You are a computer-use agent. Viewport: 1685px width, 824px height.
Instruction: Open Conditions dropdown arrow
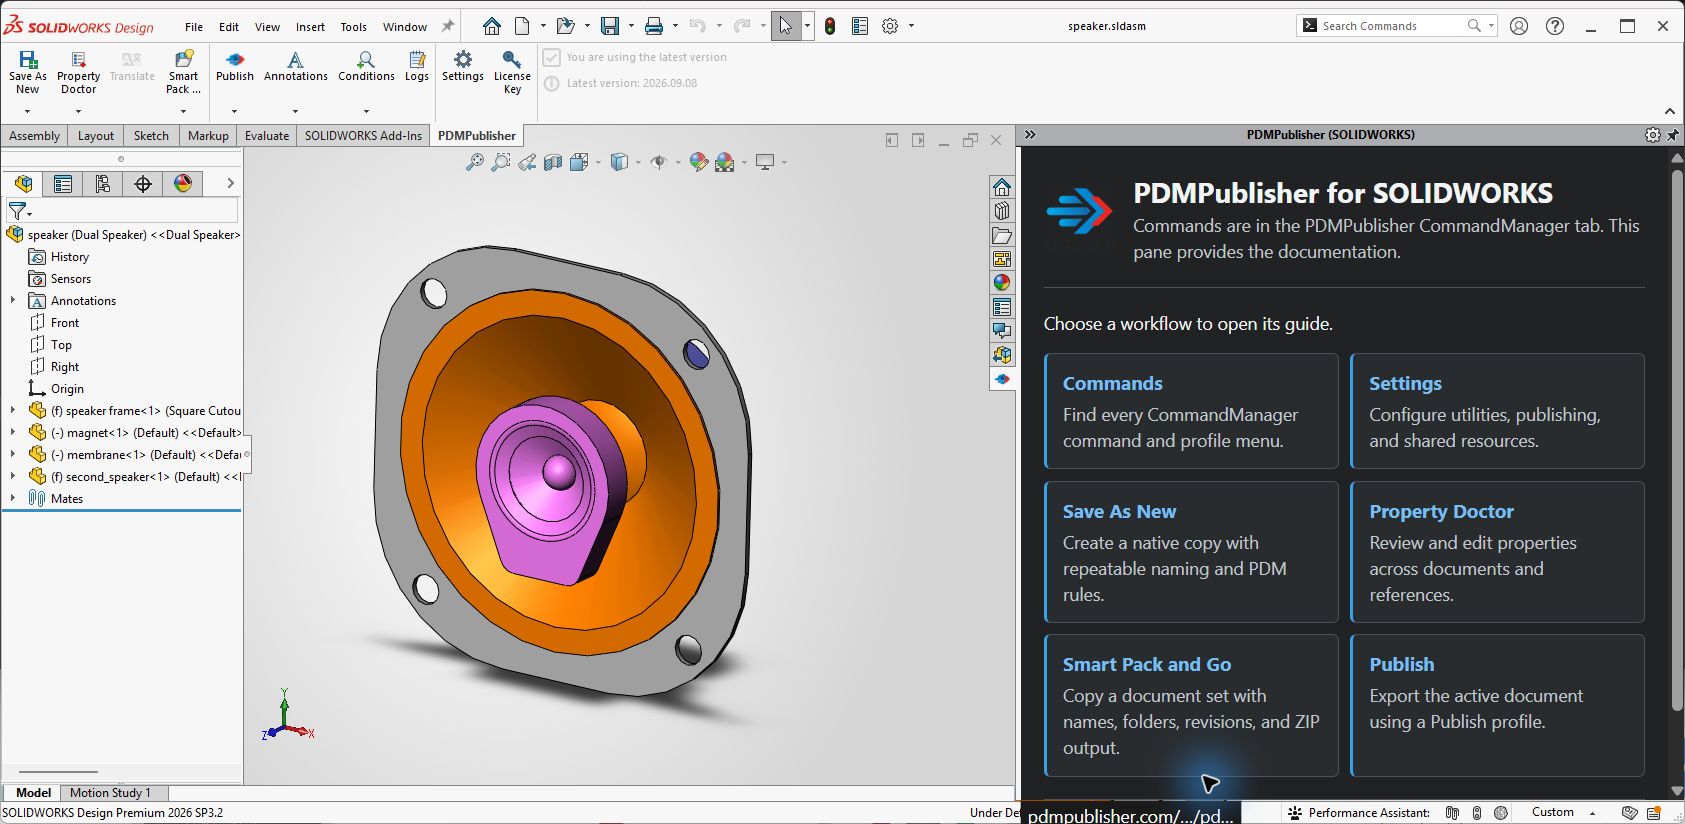coord(366,111)
